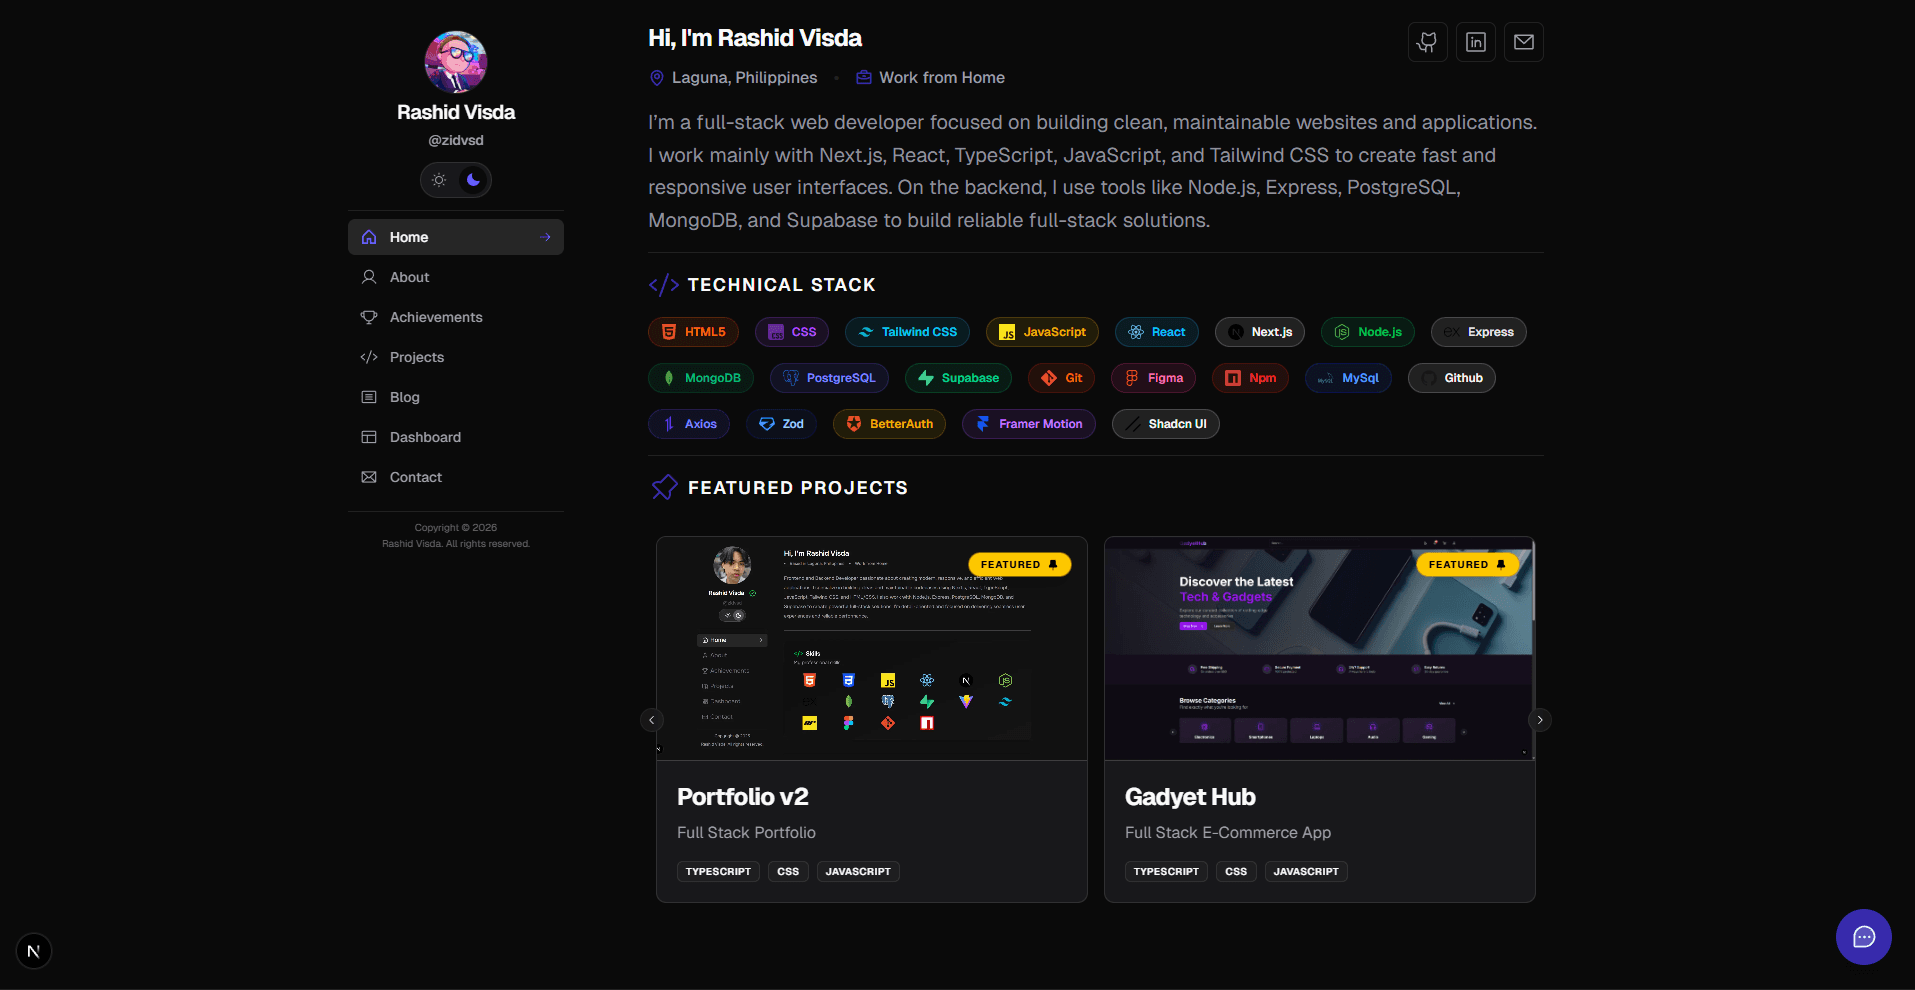Click the Framer Motion badge
This screenshot has width=1915, height=990.
tap(1028, 423)
